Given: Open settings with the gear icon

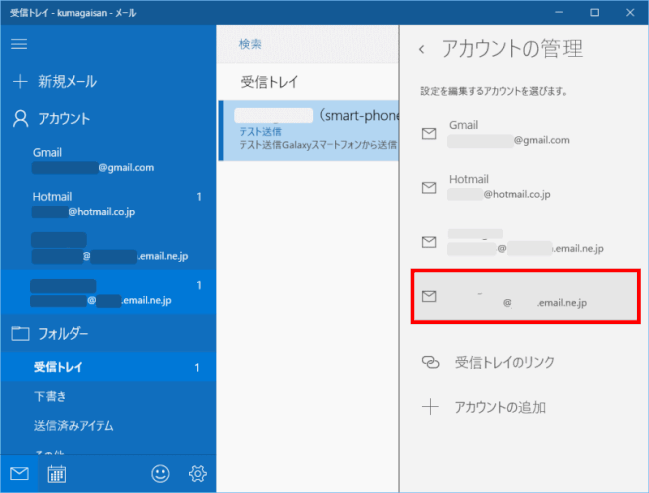Looking at the screenshot, I should [197, 474].
